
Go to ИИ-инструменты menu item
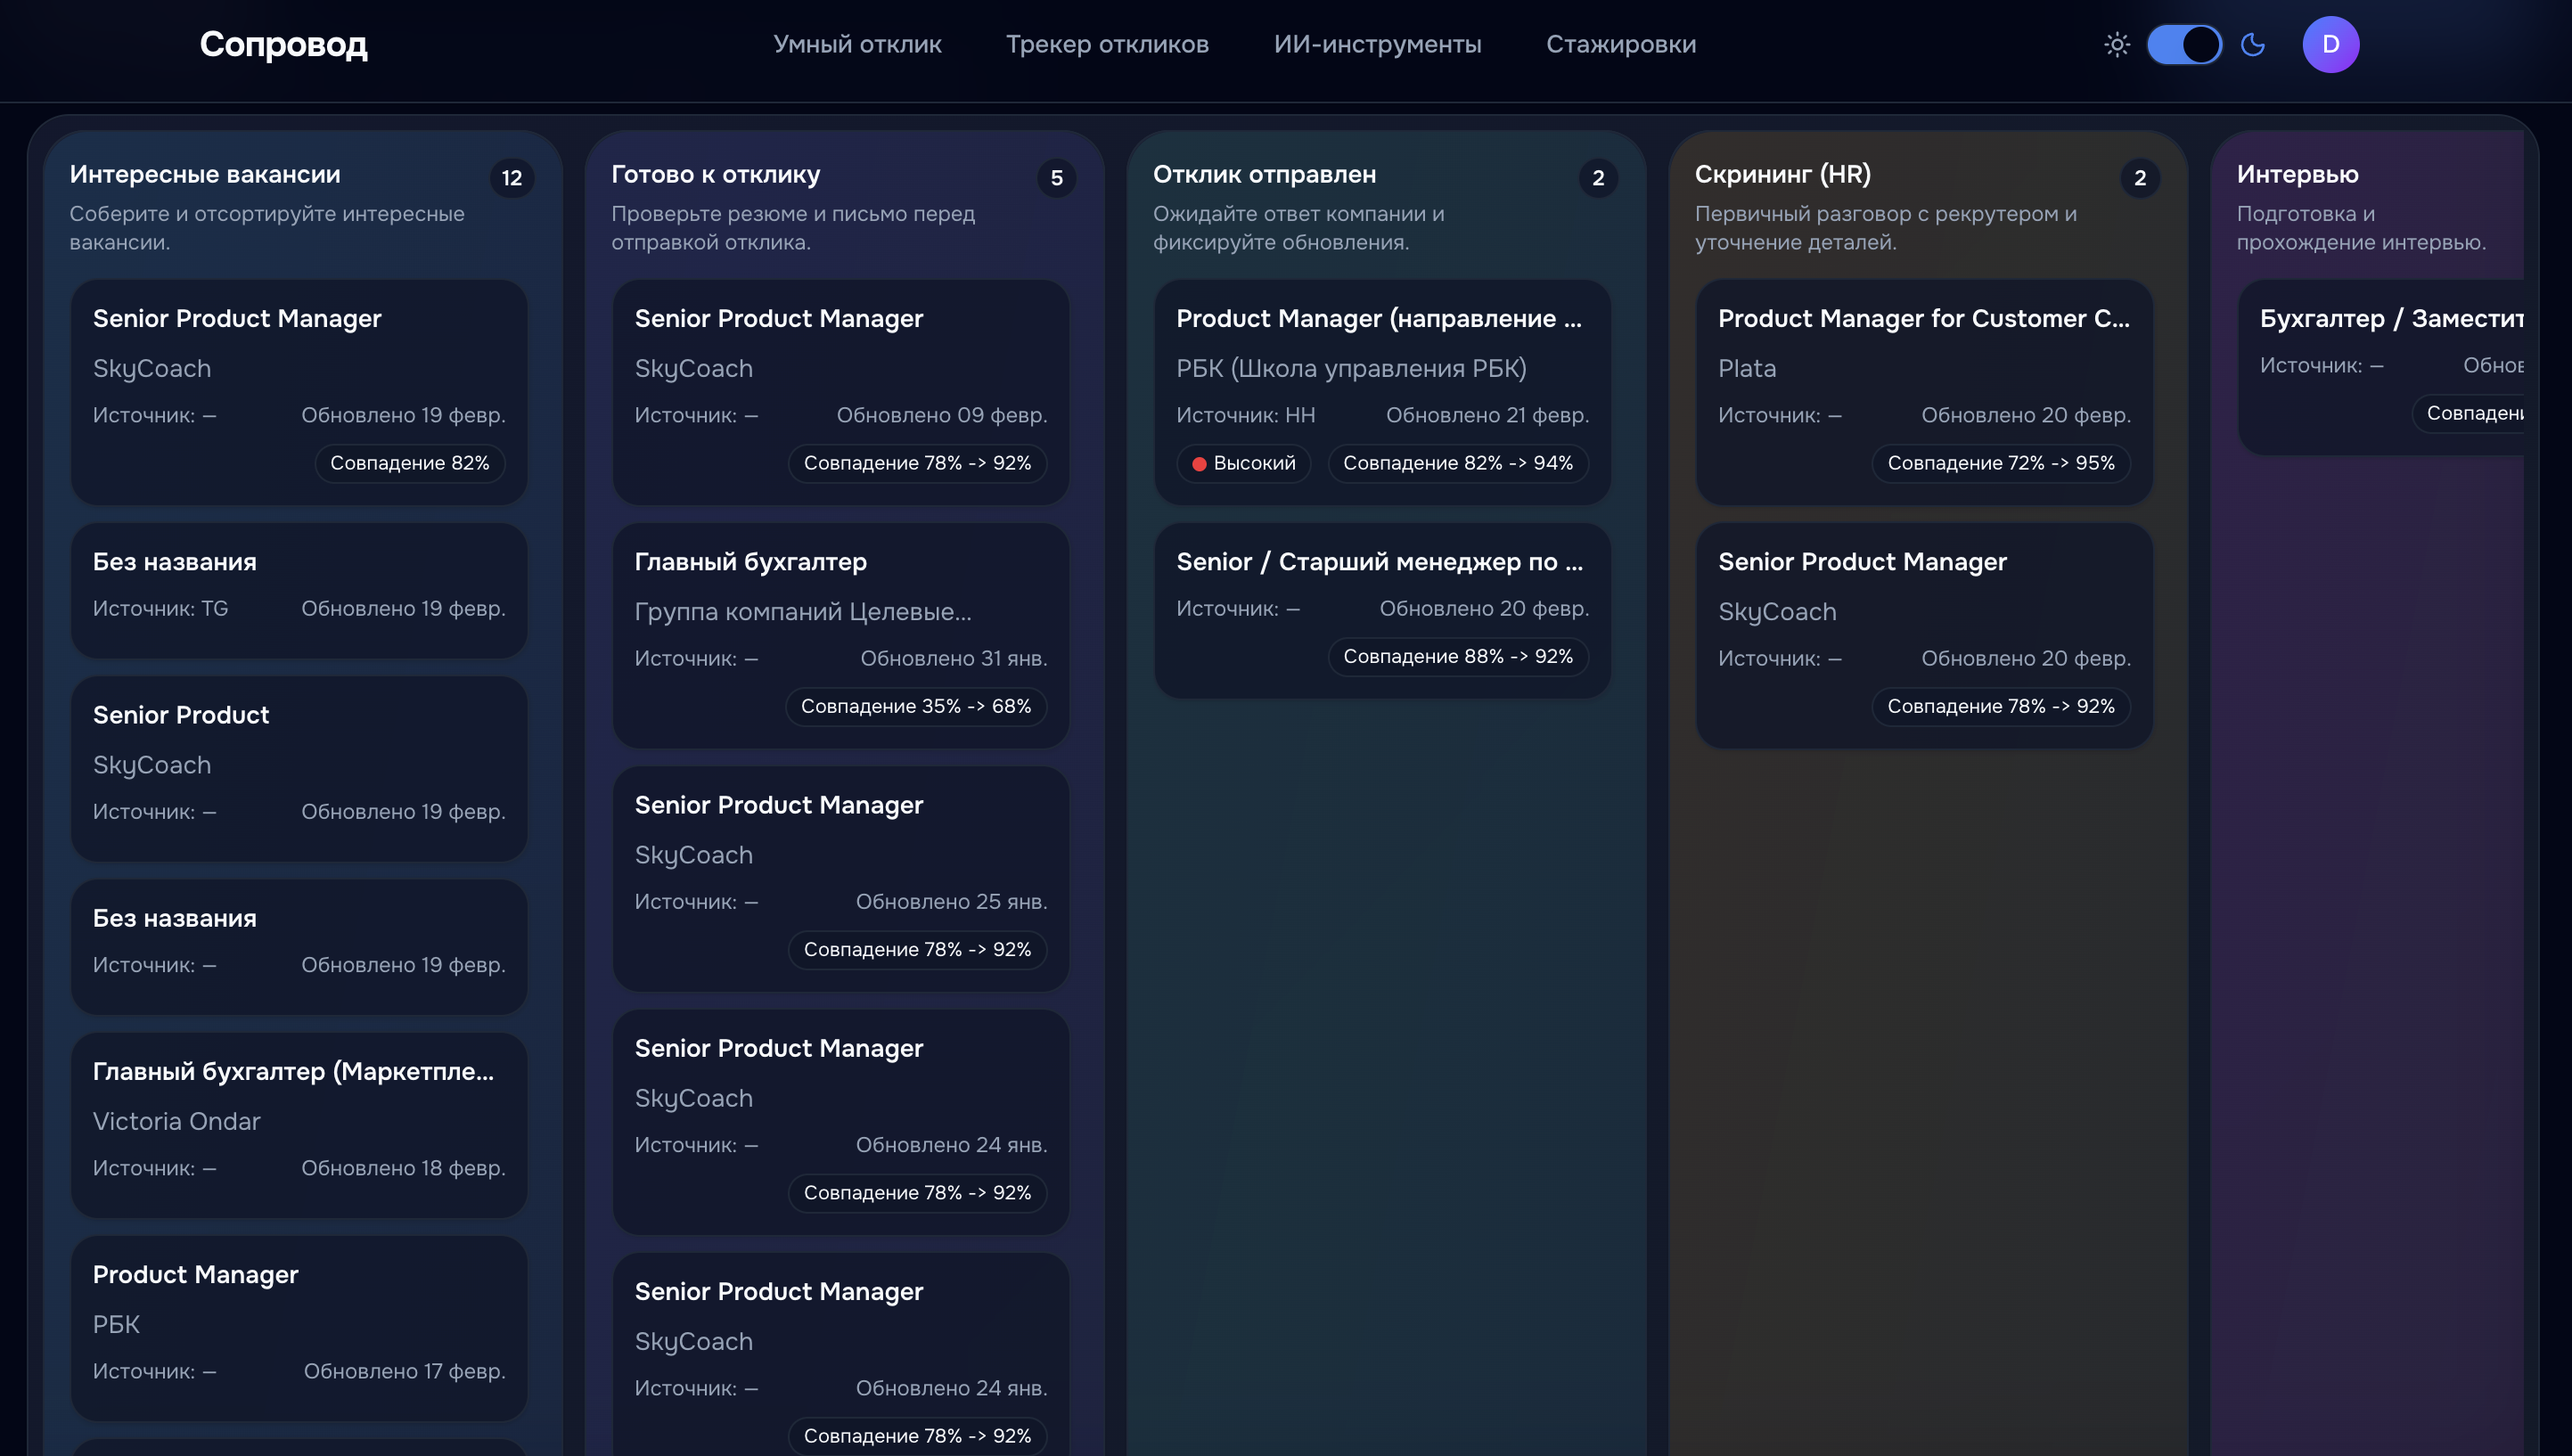(1377, 44)
